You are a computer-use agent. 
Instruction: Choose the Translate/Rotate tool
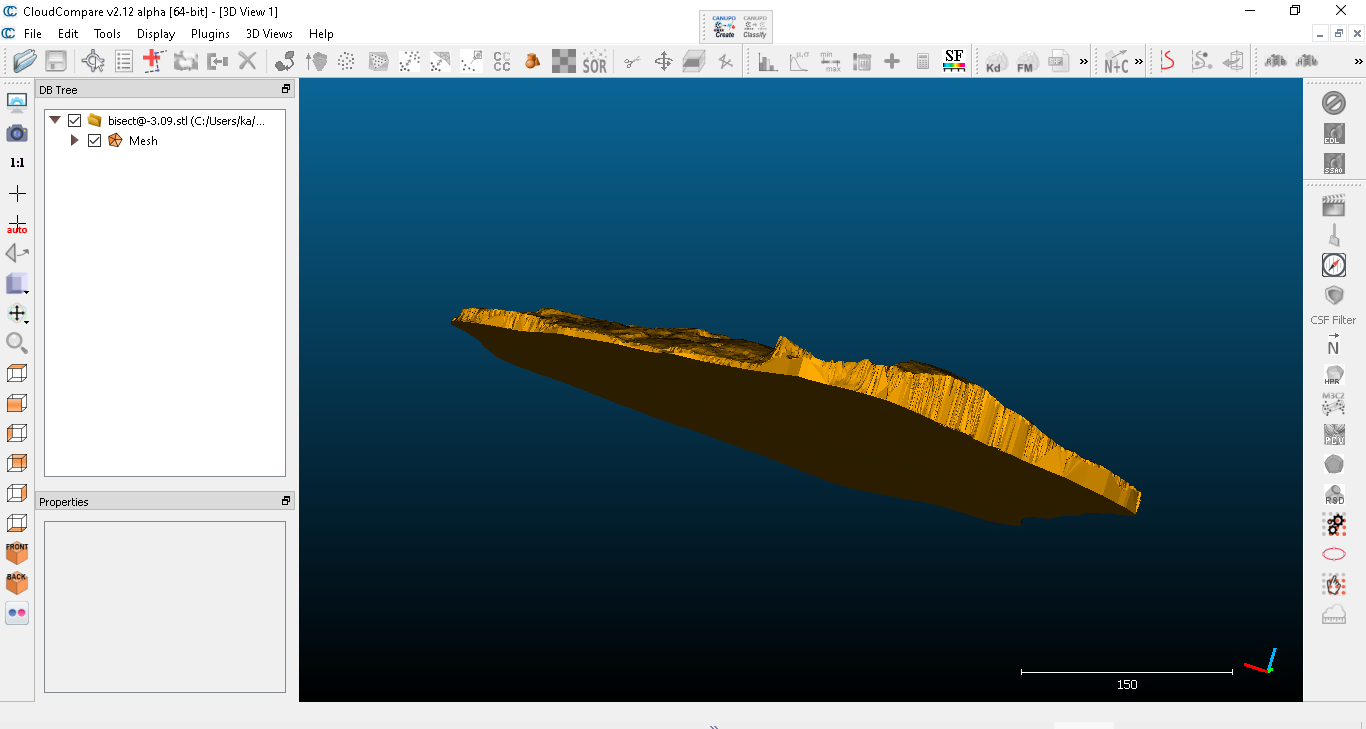663,62
